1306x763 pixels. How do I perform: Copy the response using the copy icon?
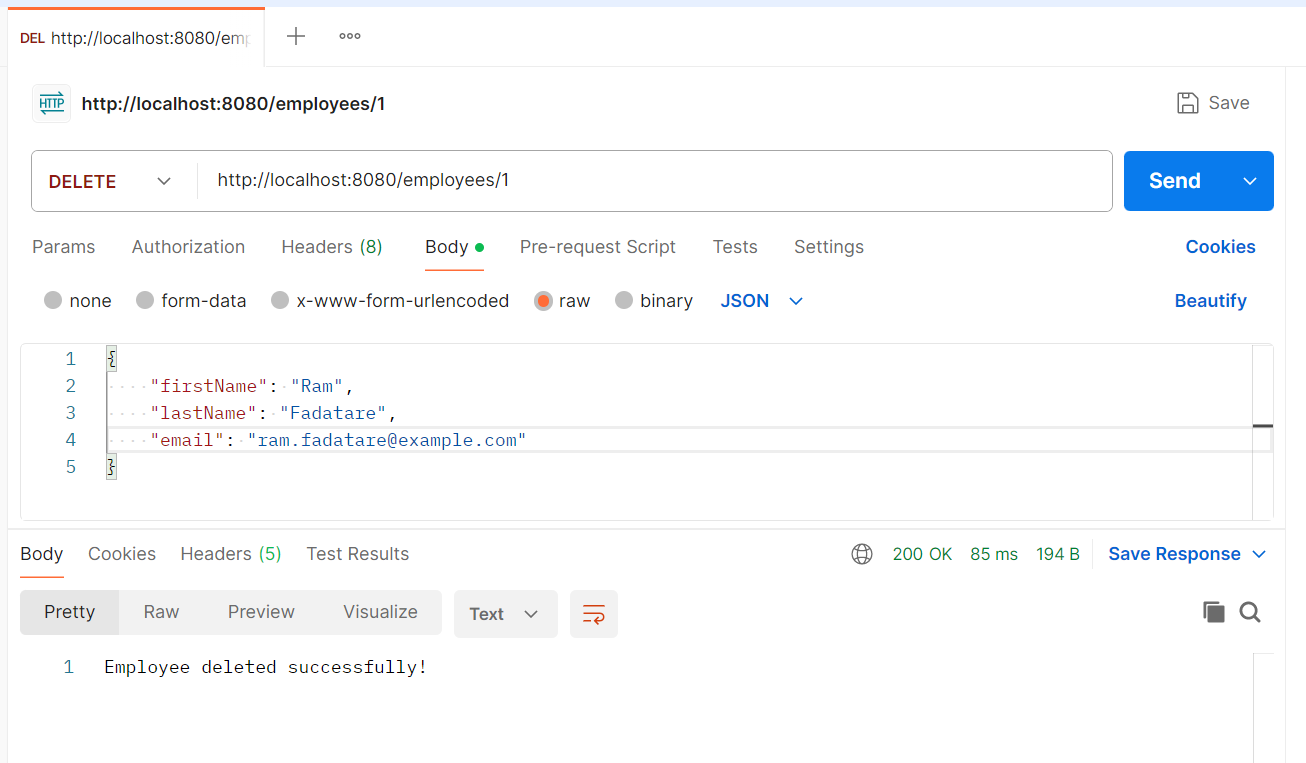click(1214, 611)
